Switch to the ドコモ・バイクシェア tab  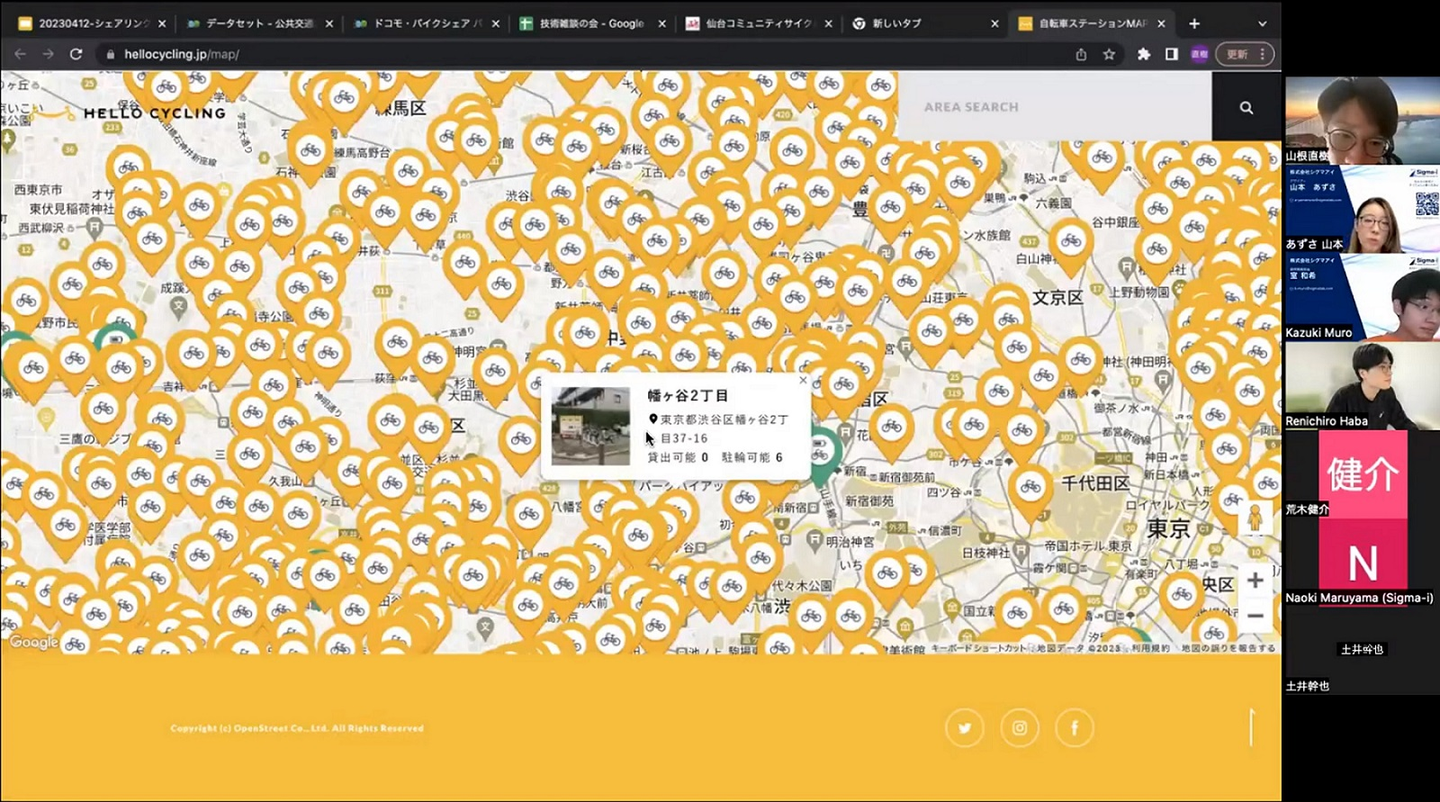tap(425, 23)
